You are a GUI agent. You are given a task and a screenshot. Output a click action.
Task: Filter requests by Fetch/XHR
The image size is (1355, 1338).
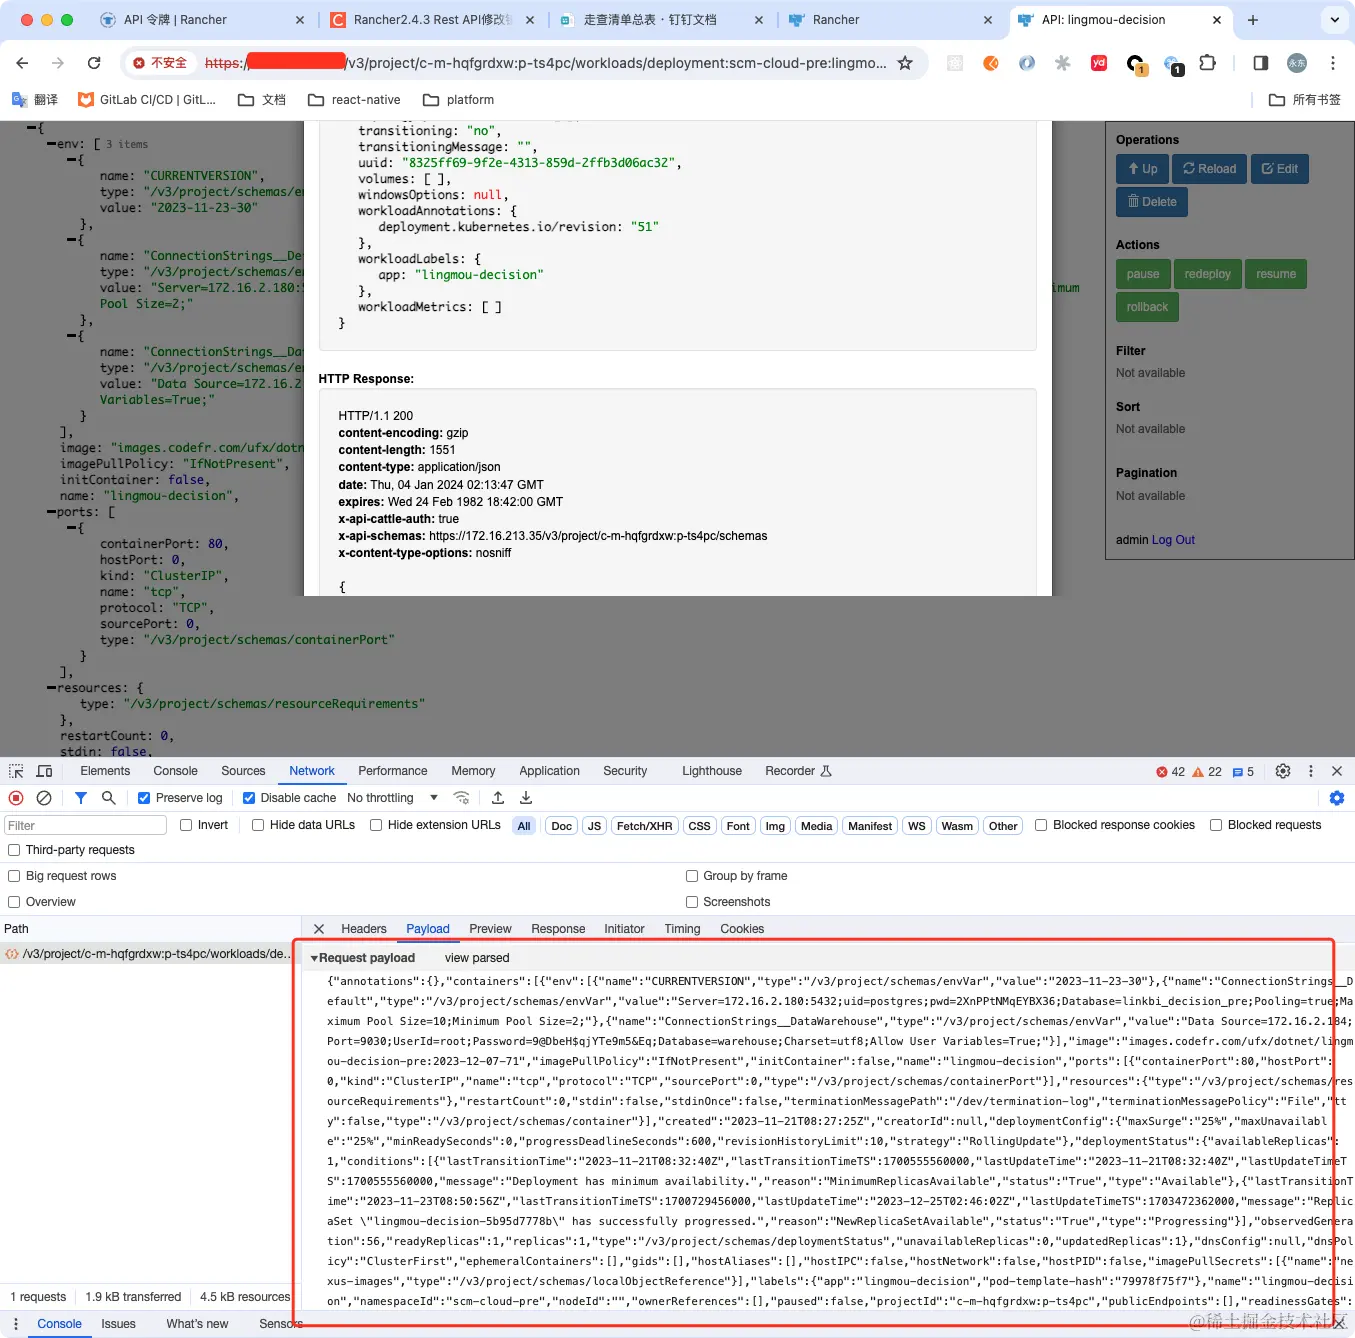644,826
